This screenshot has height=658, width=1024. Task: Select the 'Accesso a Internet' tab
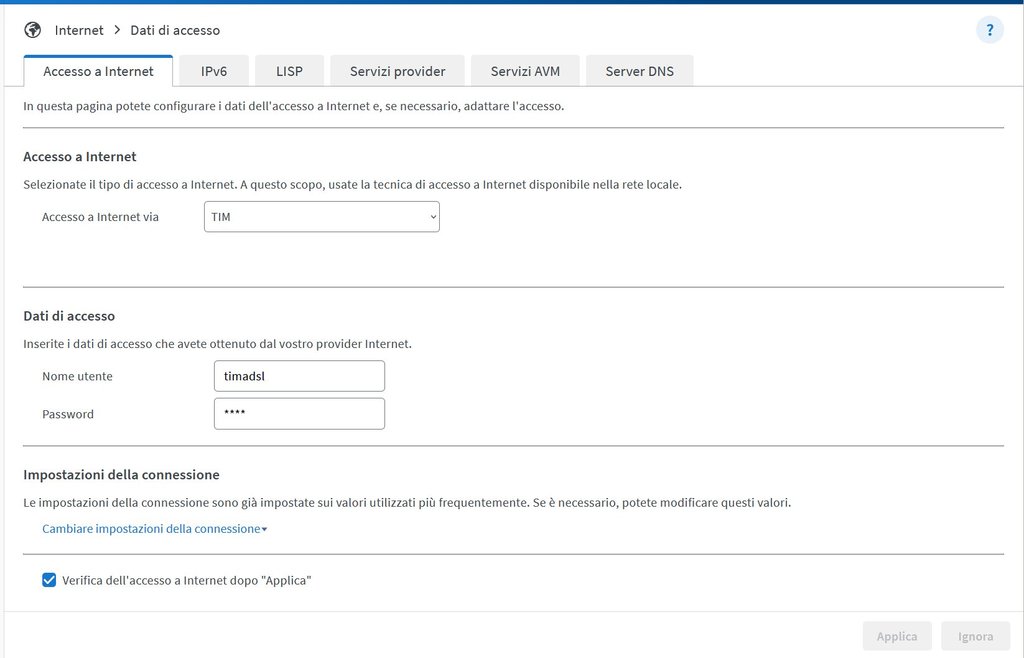pyautogui.click(x=98, y=71)
